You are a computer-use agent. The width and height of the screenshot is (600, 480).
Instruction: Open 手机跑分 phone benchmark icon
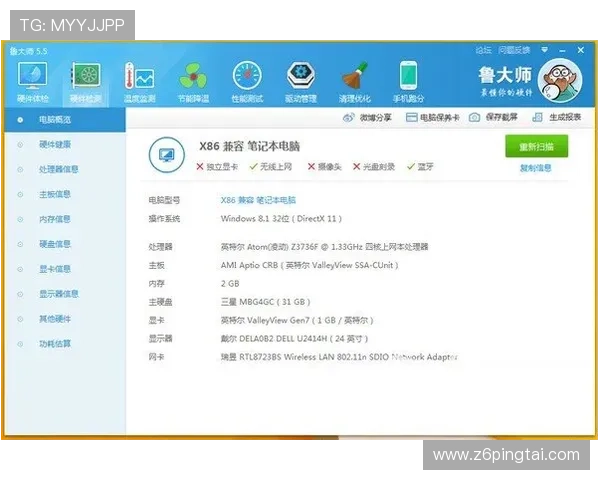point(409,78)
